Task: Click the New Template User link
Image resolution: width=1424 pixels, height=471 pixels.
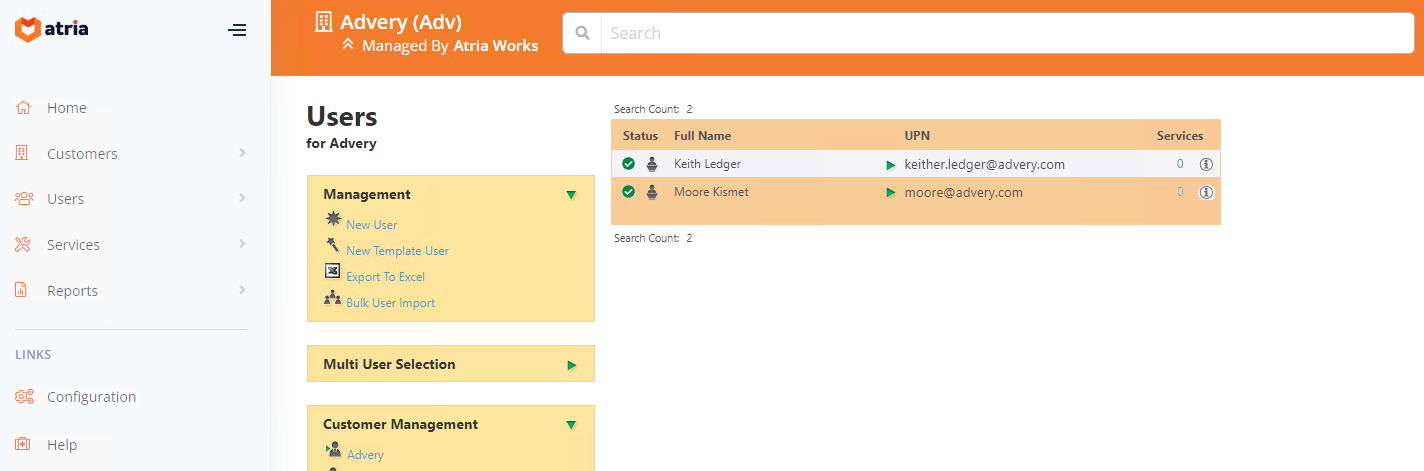Action: pos(397,251)
